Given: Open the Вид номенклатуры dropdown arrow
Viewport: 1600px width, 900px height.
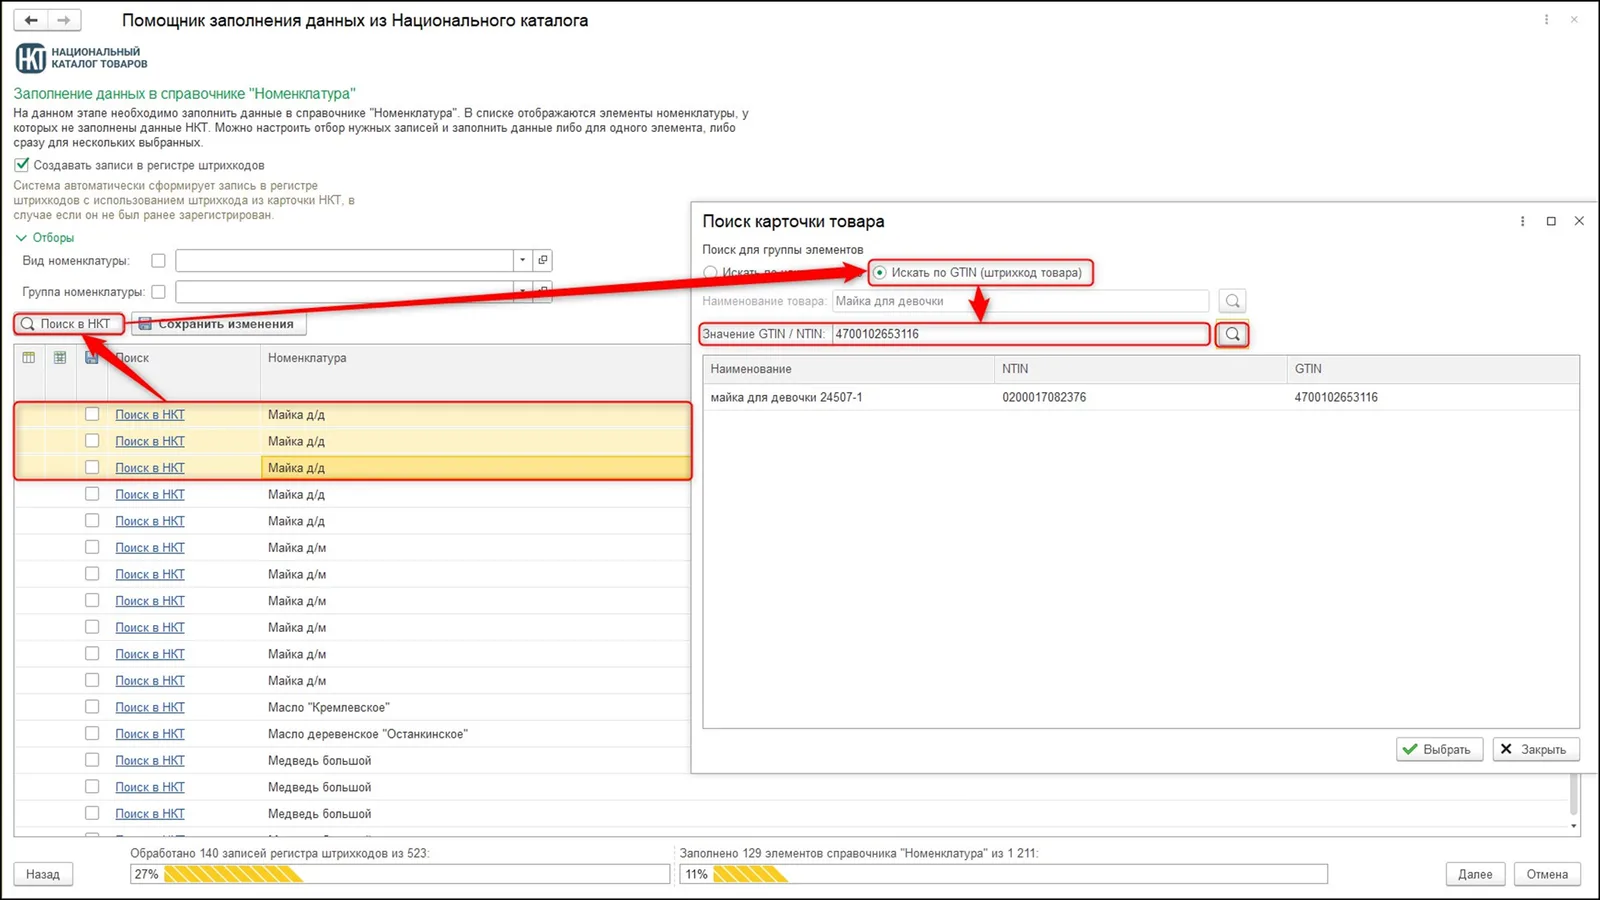Looking at the screenshot, I should [522, 260].
